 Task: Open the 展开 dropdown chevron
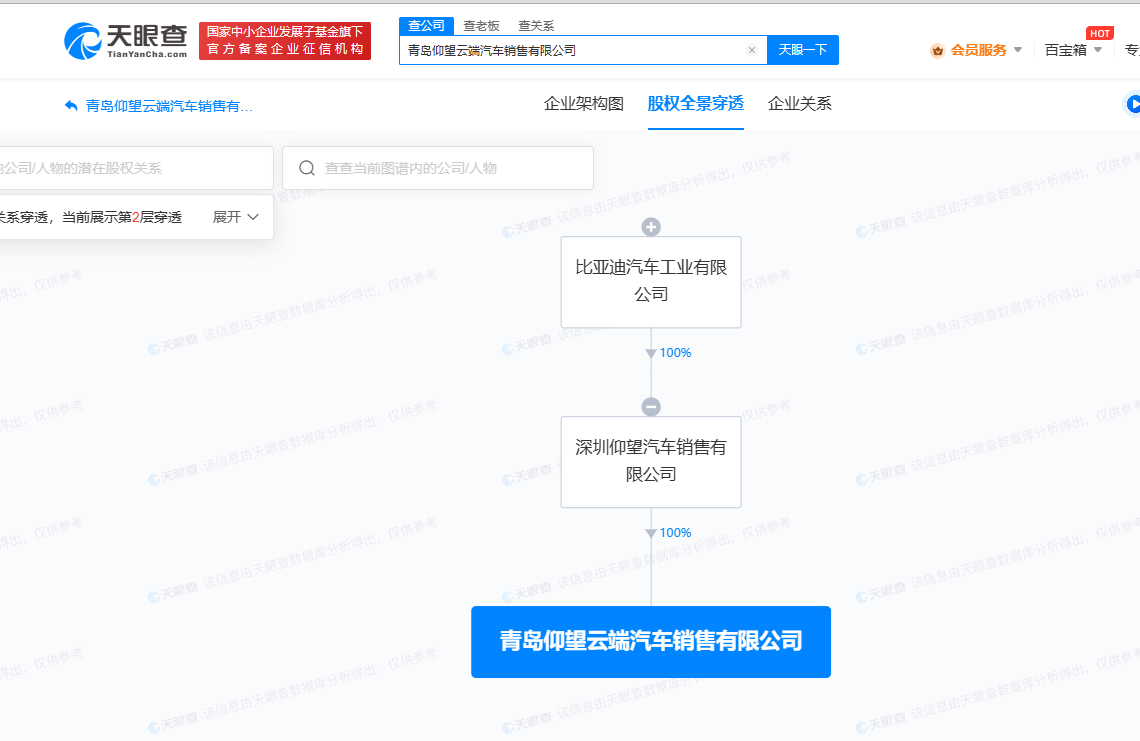253,217
